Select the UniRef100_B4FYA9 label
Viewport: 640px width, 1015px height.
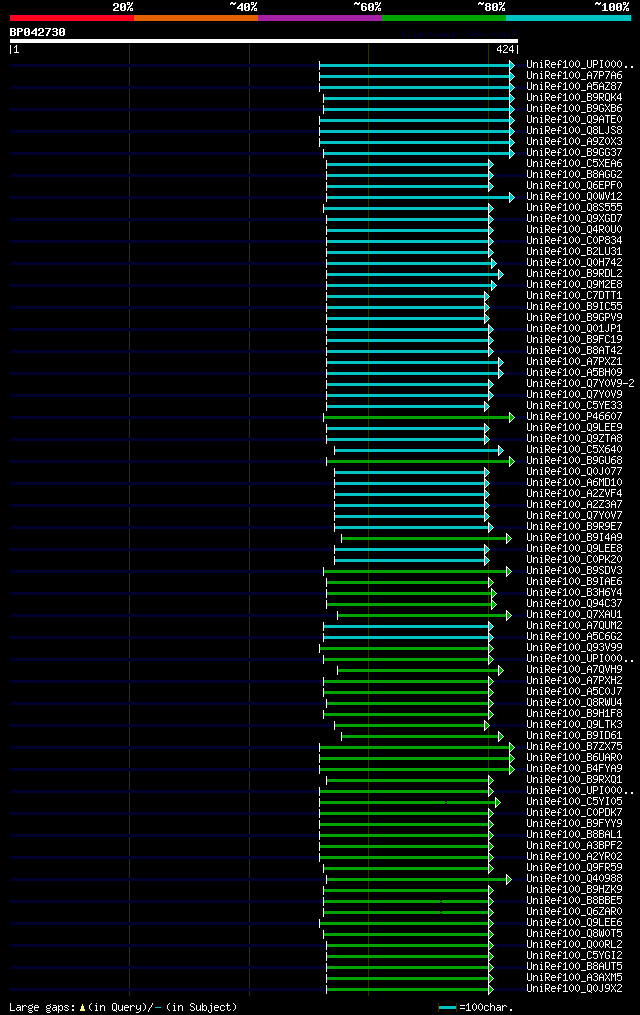[x=574, y=769]
